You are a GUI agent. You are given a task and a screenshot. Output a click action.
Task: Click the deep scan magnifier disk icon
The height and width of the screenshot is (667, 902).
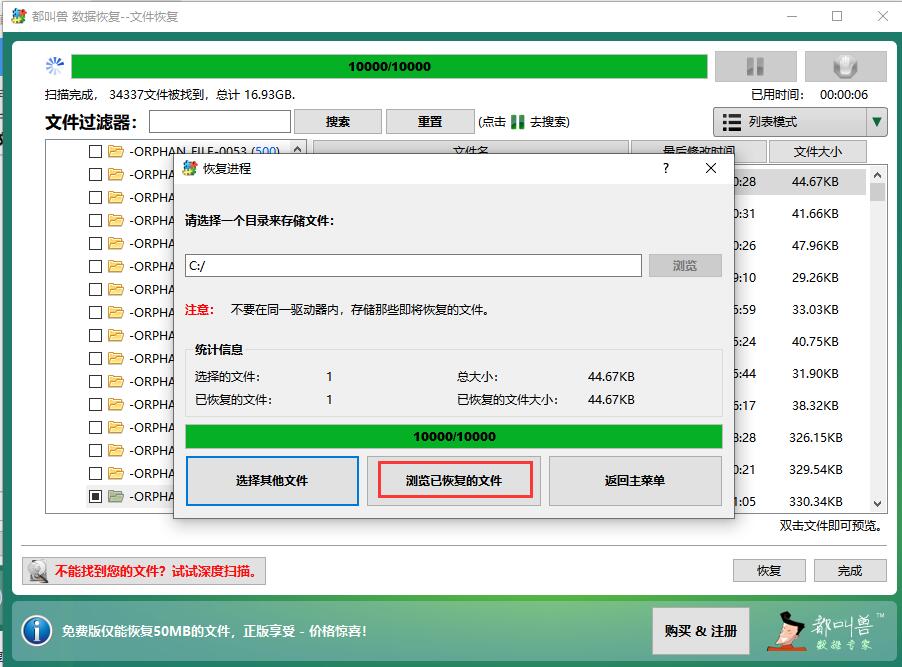[x=38, y=571]
